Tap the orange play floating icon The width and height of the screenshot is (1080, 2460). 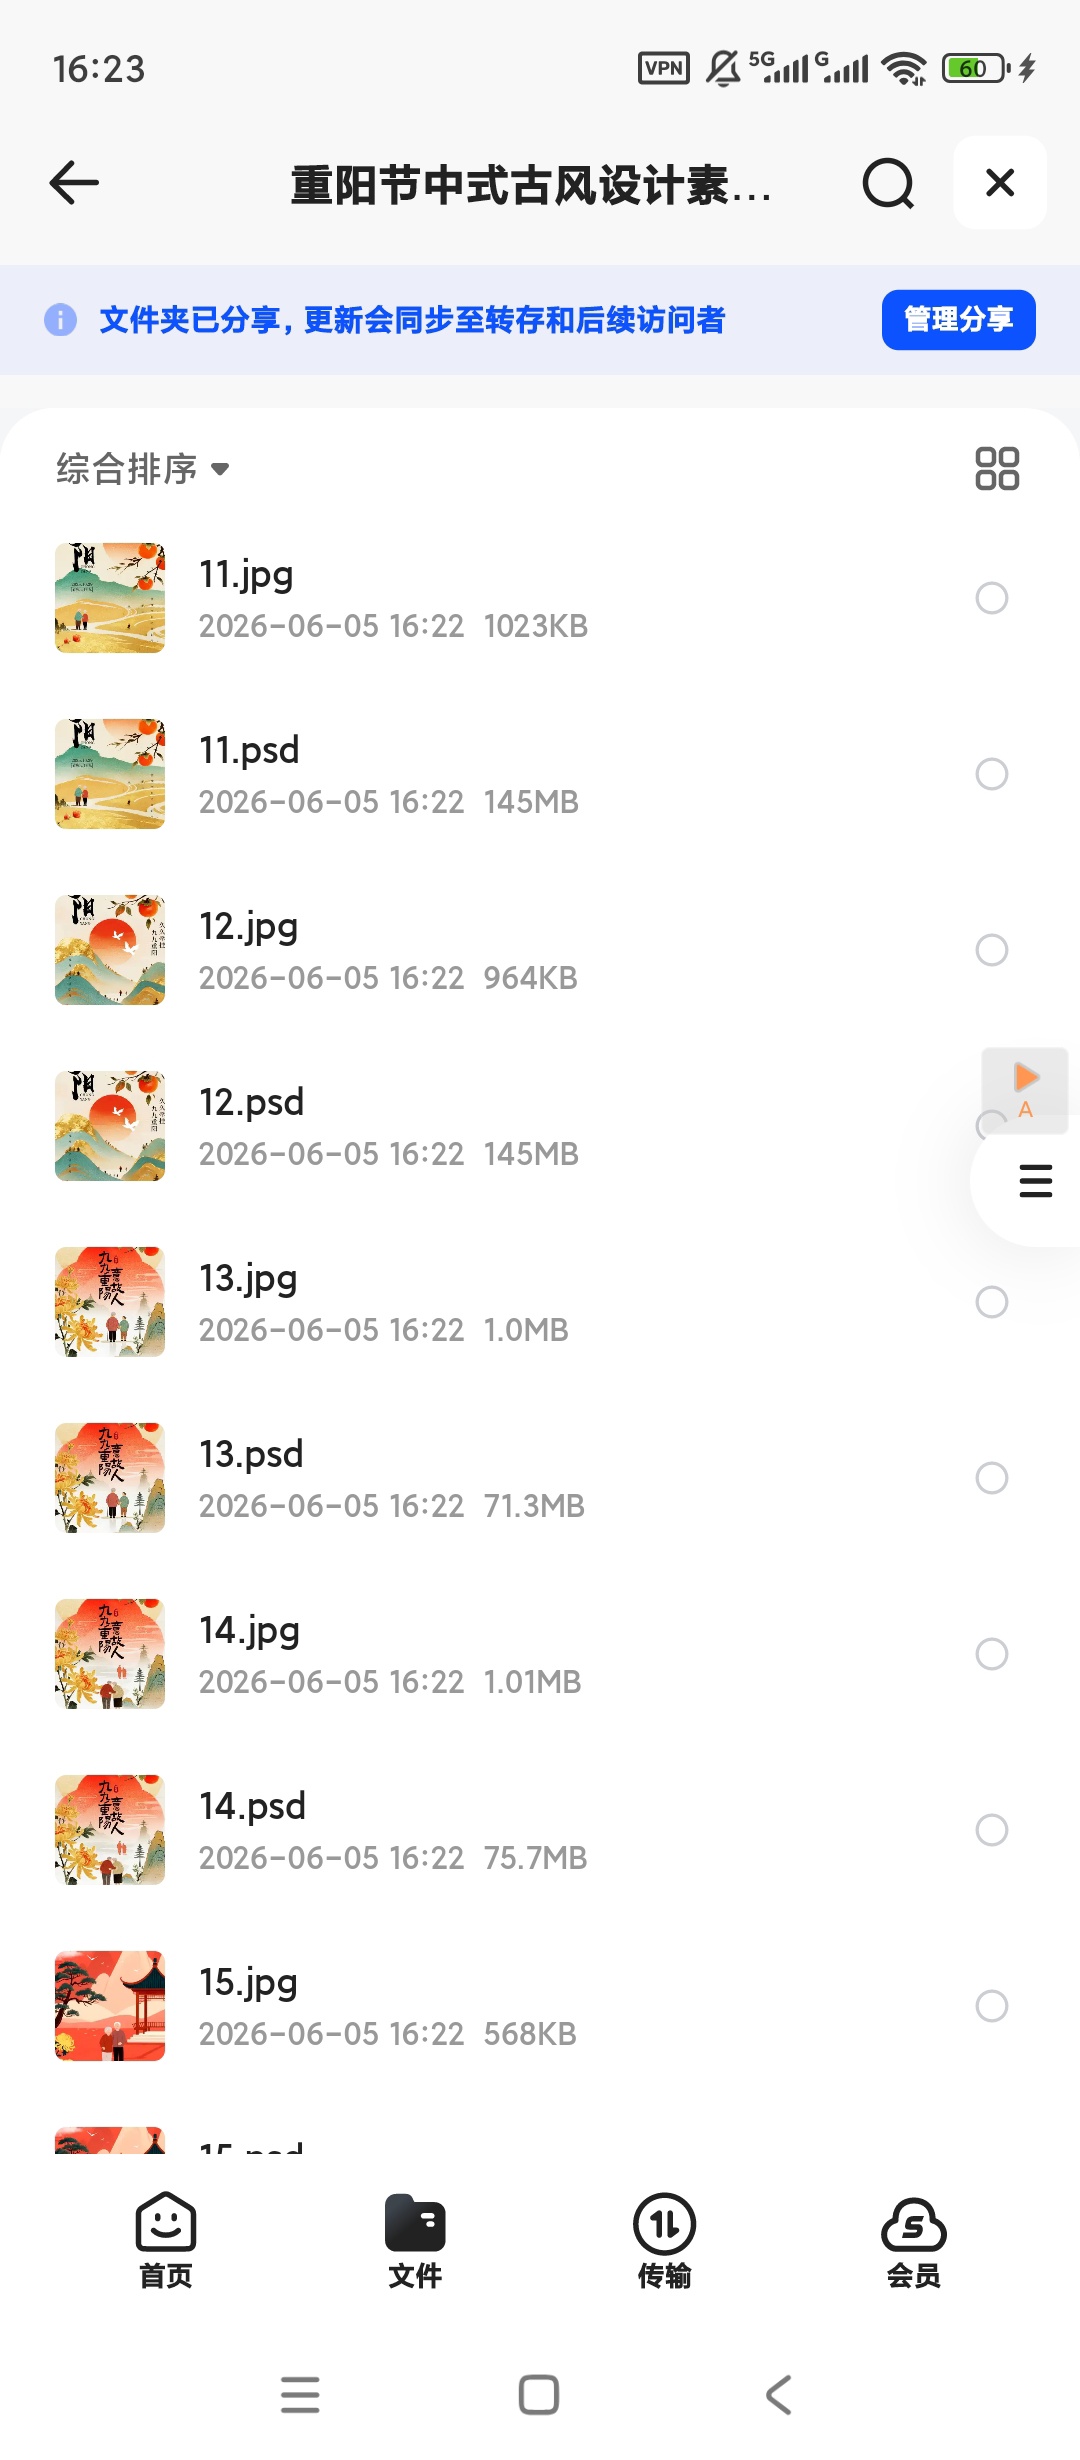(x=1025, y=1089)
